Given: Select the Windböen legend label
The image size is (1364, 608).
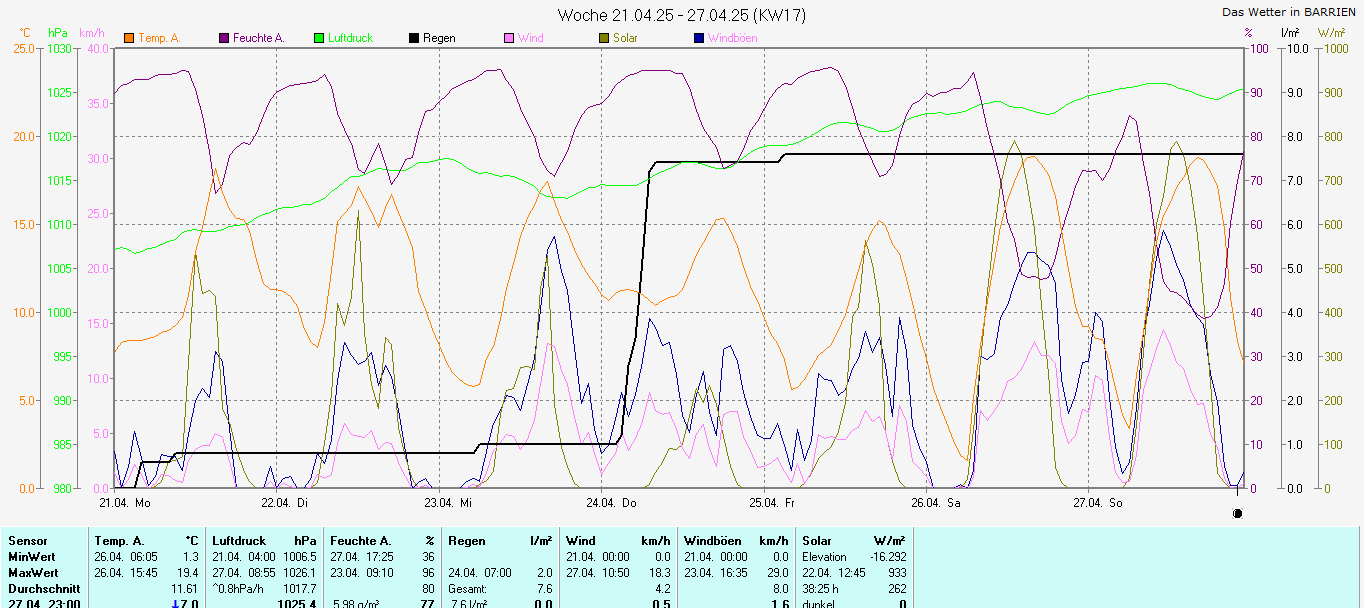Looking at the screenshot, I should 732,38.
